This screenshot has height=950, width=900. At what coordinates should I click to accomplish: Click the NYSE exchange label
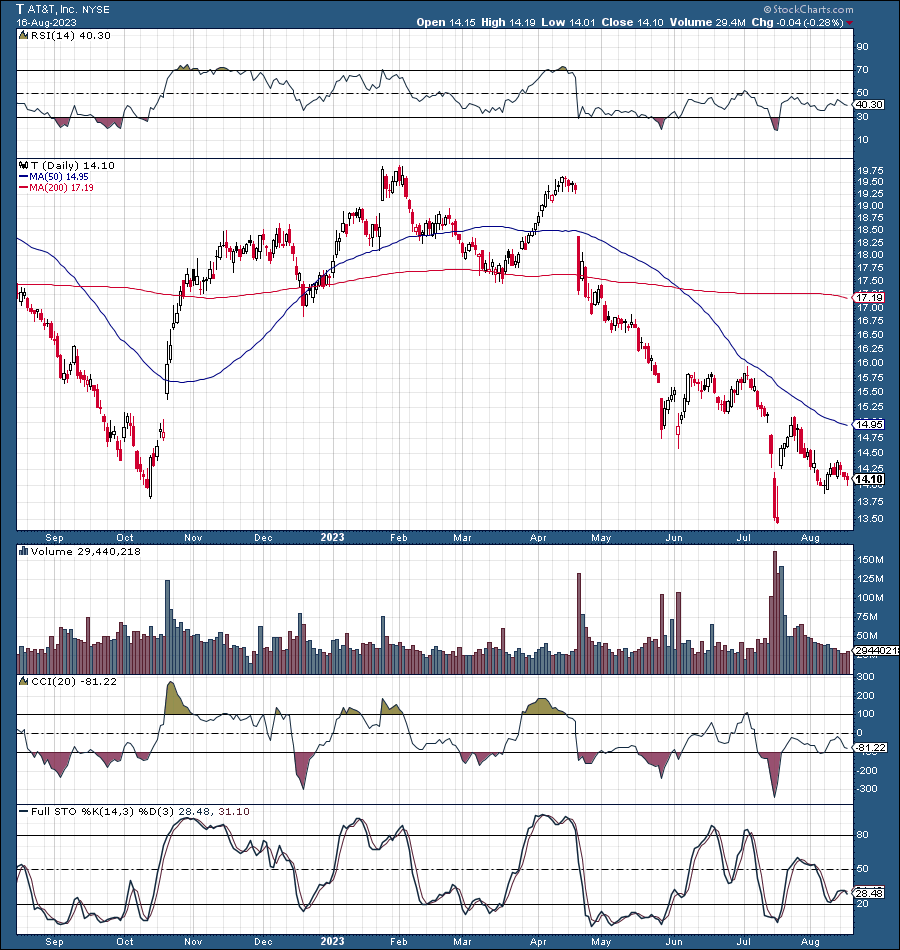pos(96,10)
